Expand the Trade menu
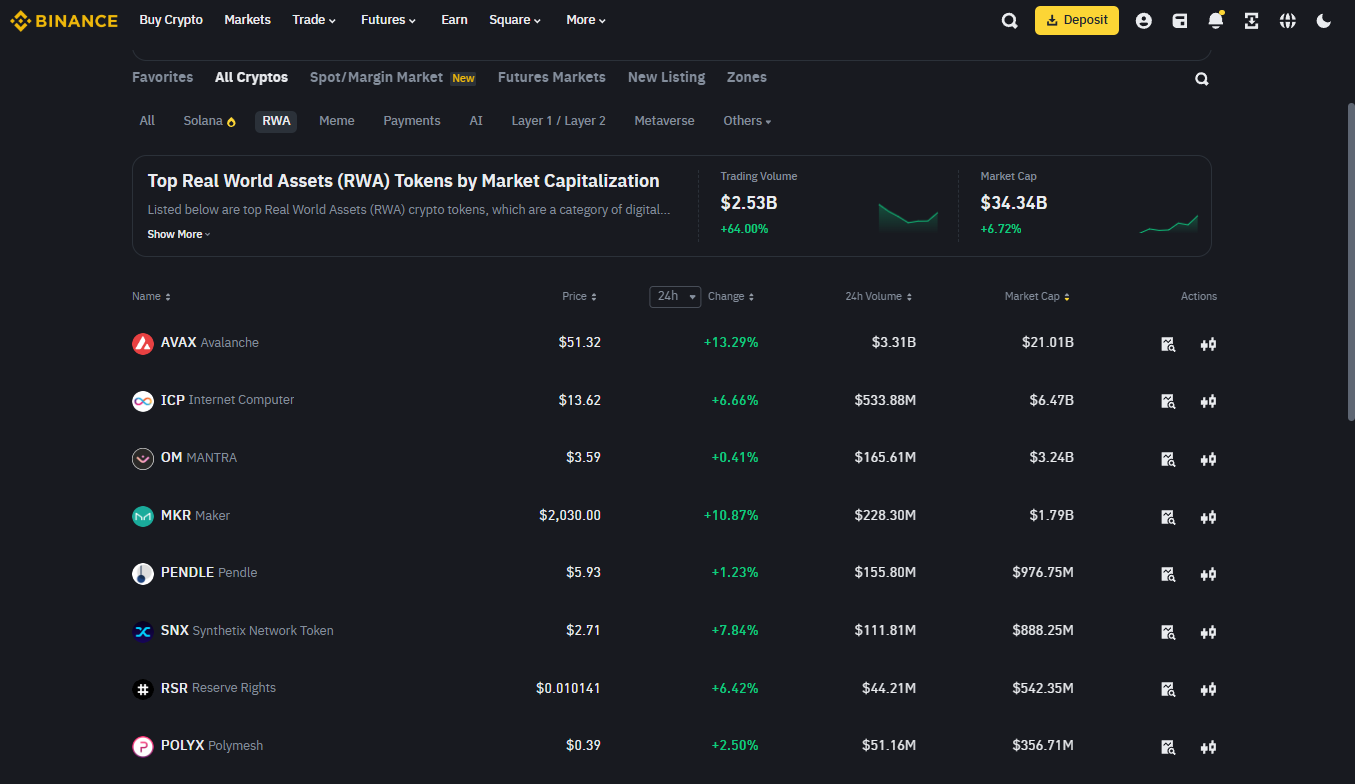1355x784 pixels. coord(314,20)
